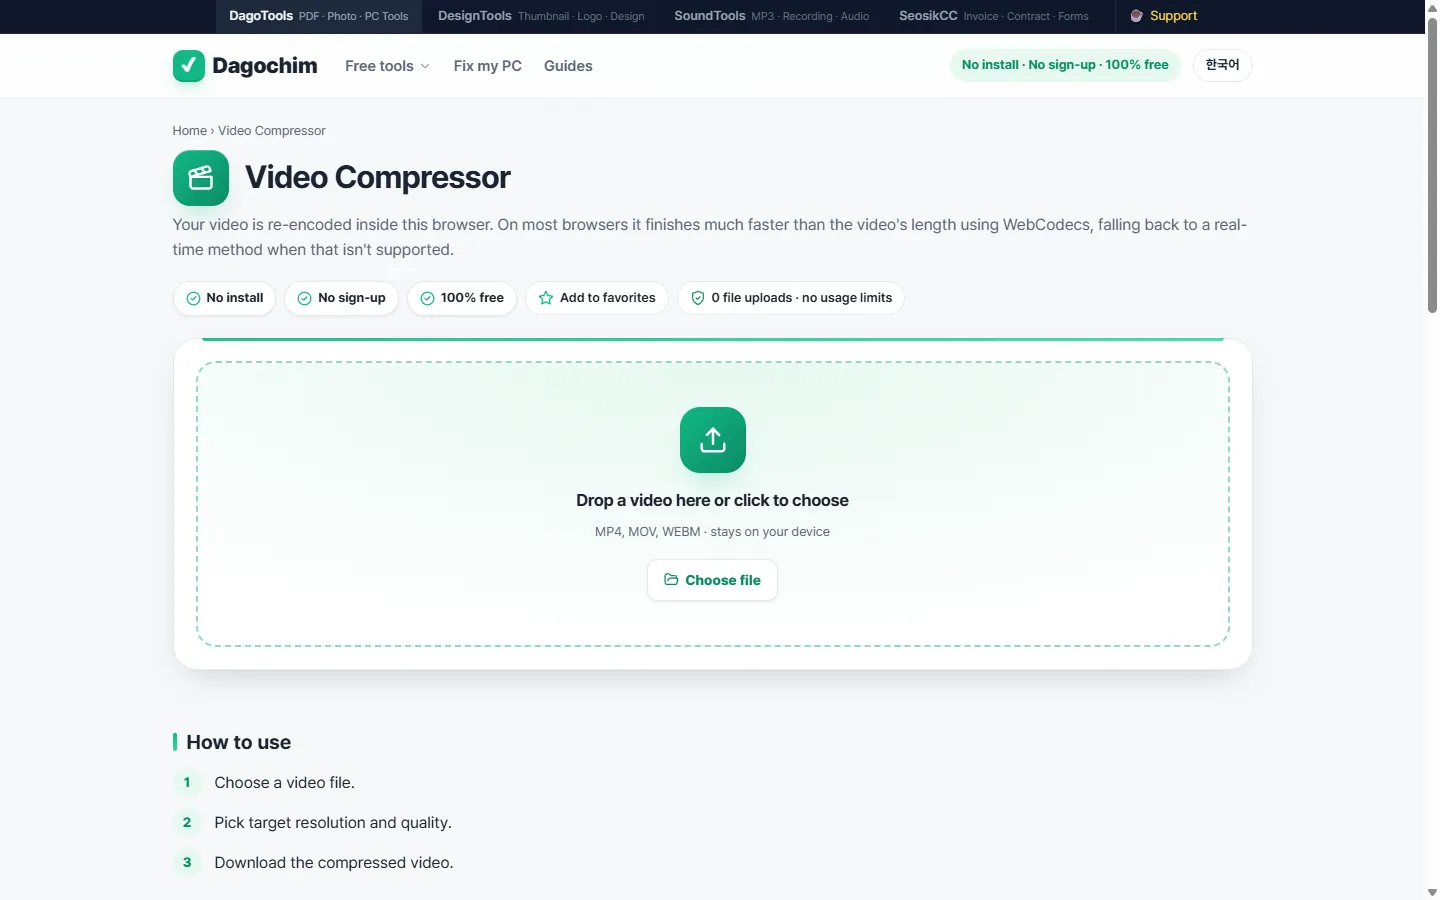Click the Dagochim brand name

(265, 66)
